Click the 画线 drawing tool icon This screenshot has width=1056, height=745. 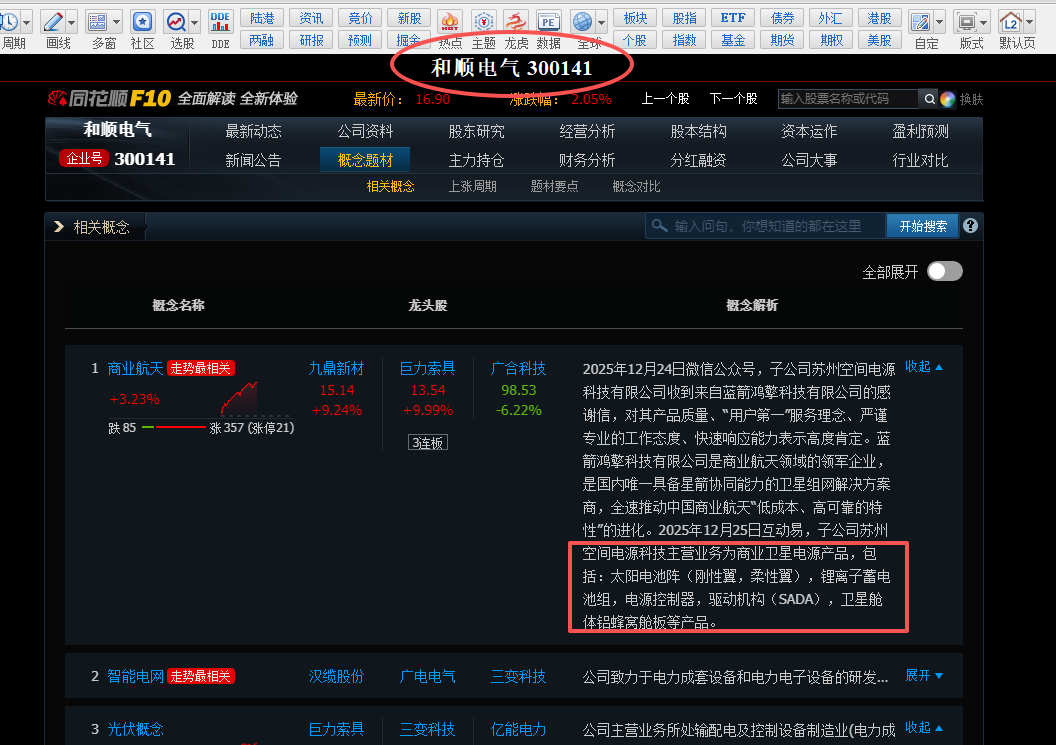click(53, 21)
